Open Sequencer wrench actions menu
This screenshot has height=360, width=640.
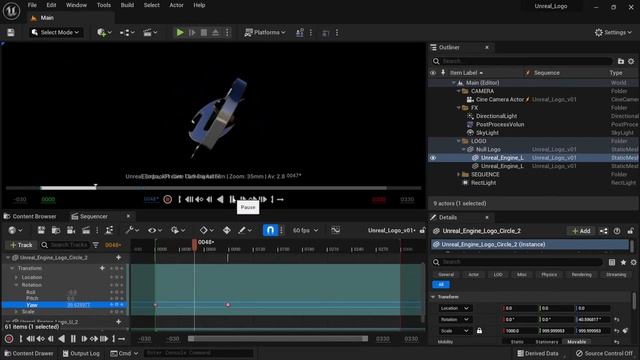(132, 231)
